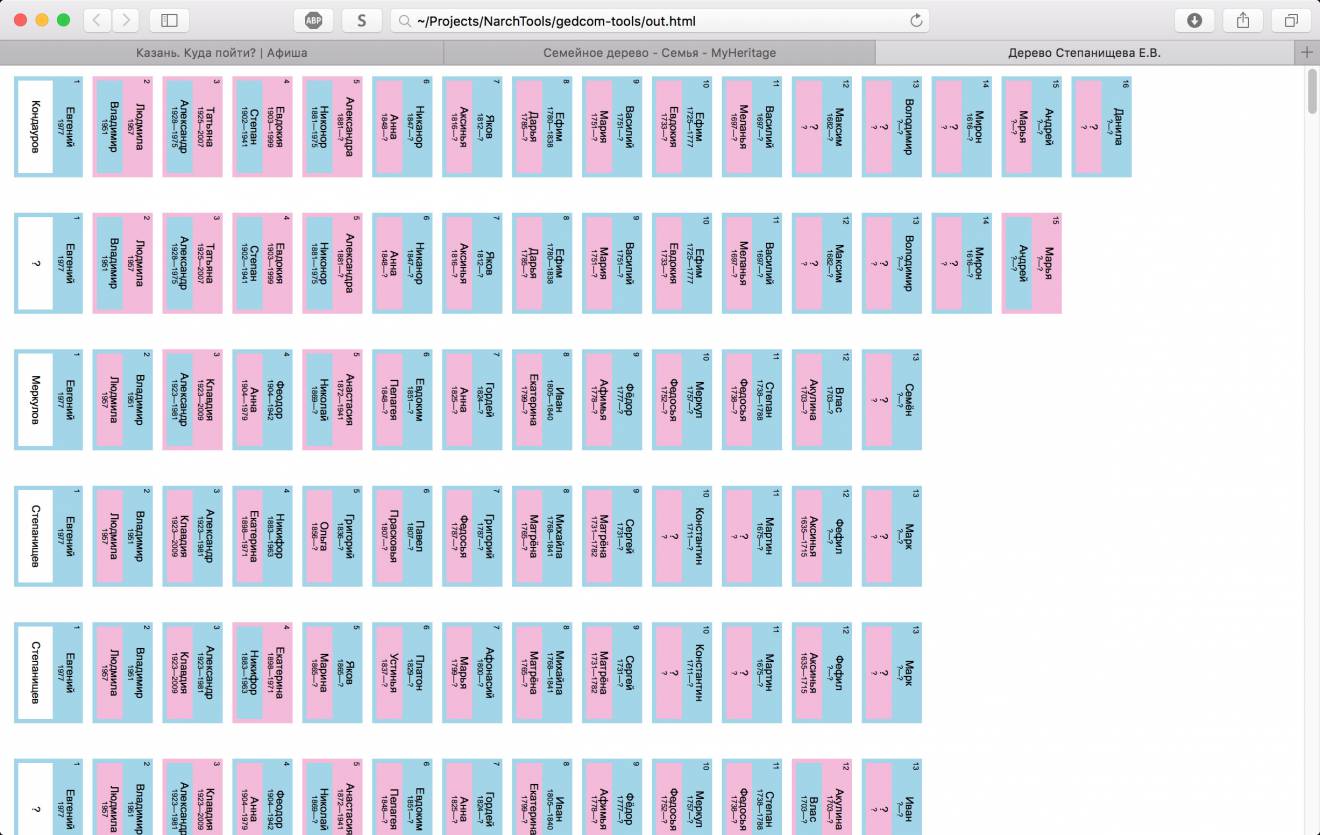Screen dimensions: 1320x835
Task: Click the Павел and Прасковья card
Action: 403,536
